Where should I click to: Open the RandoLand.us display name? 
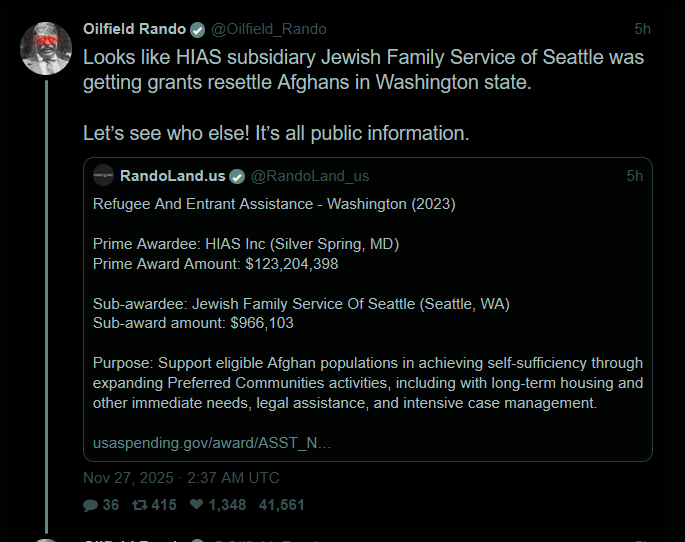[x=172, y=176]
